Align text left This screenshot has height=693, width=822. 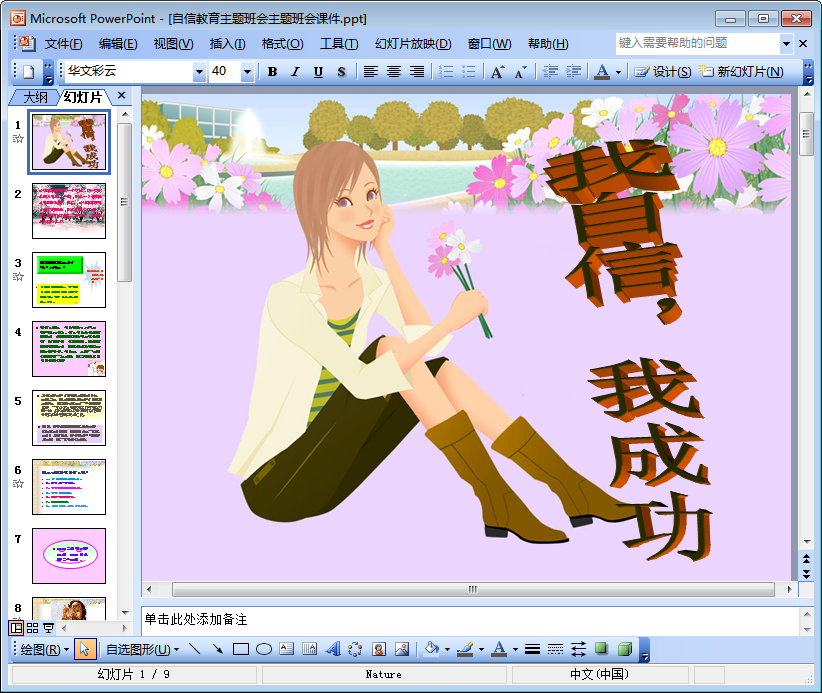click(x=371, y=72)
